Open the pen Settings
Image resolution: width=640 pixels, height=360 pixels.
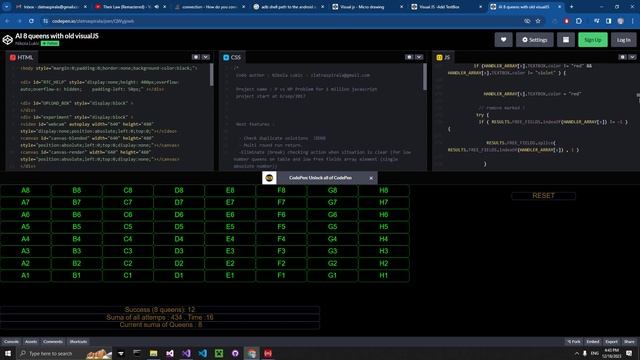click(x=534, y=40)
